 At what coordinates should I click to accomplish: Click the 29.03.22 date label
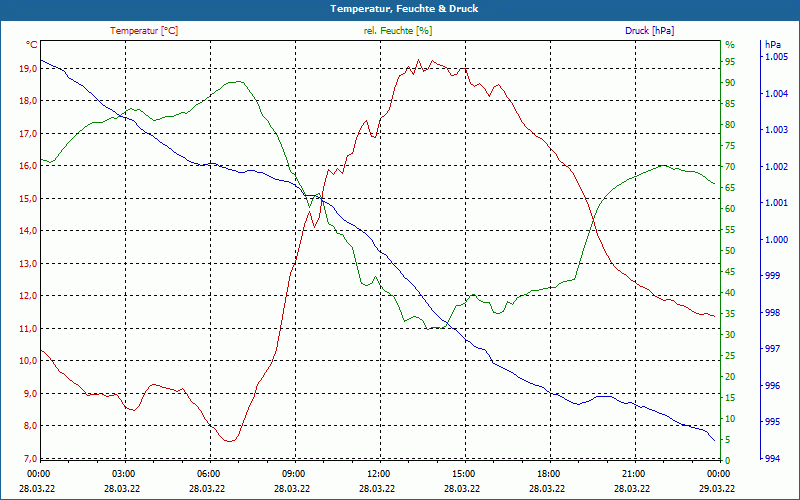click(x=717, y=488)
